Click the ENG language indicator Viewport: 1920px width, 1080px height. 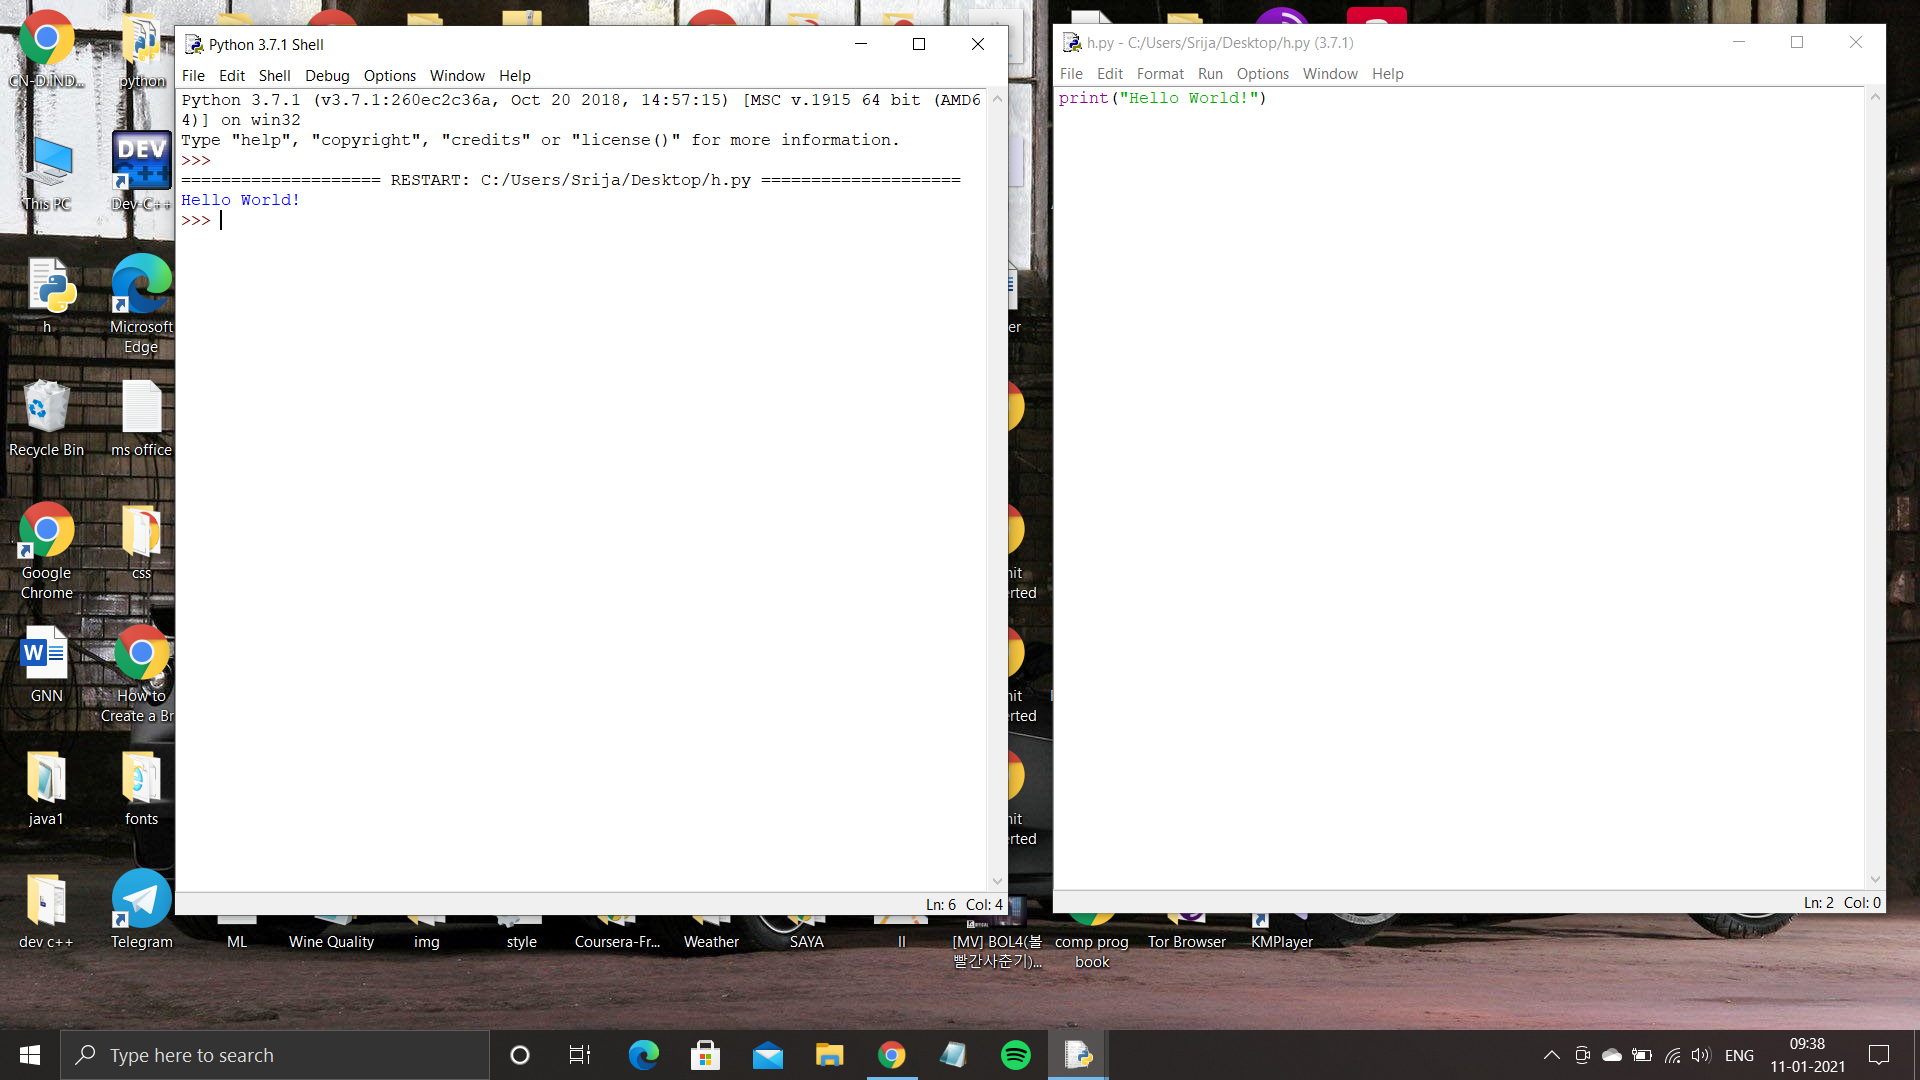coord(1739,1055)
